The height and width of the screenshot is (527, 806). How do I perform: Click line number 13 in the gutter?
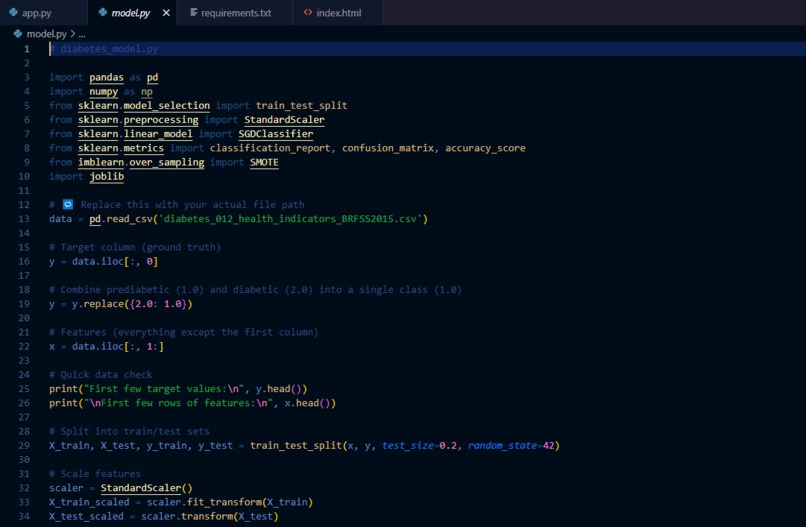[24, 219]
